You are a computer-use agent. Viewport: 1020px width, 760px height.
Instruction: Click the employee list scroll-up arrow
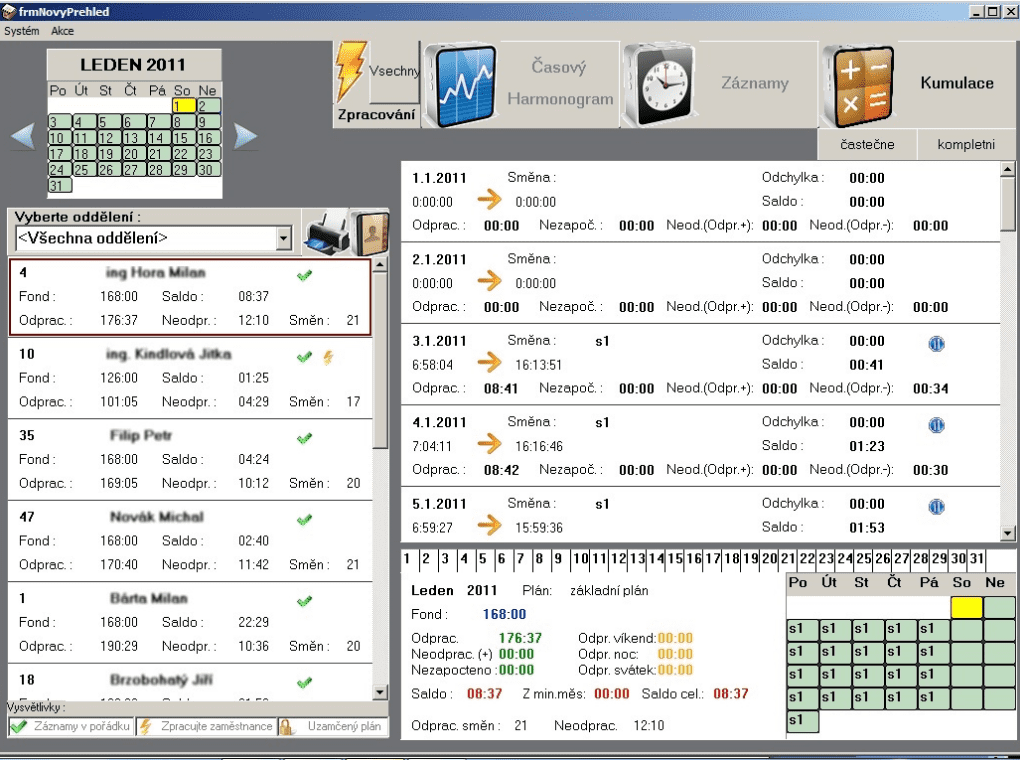(x=380, y=265)
